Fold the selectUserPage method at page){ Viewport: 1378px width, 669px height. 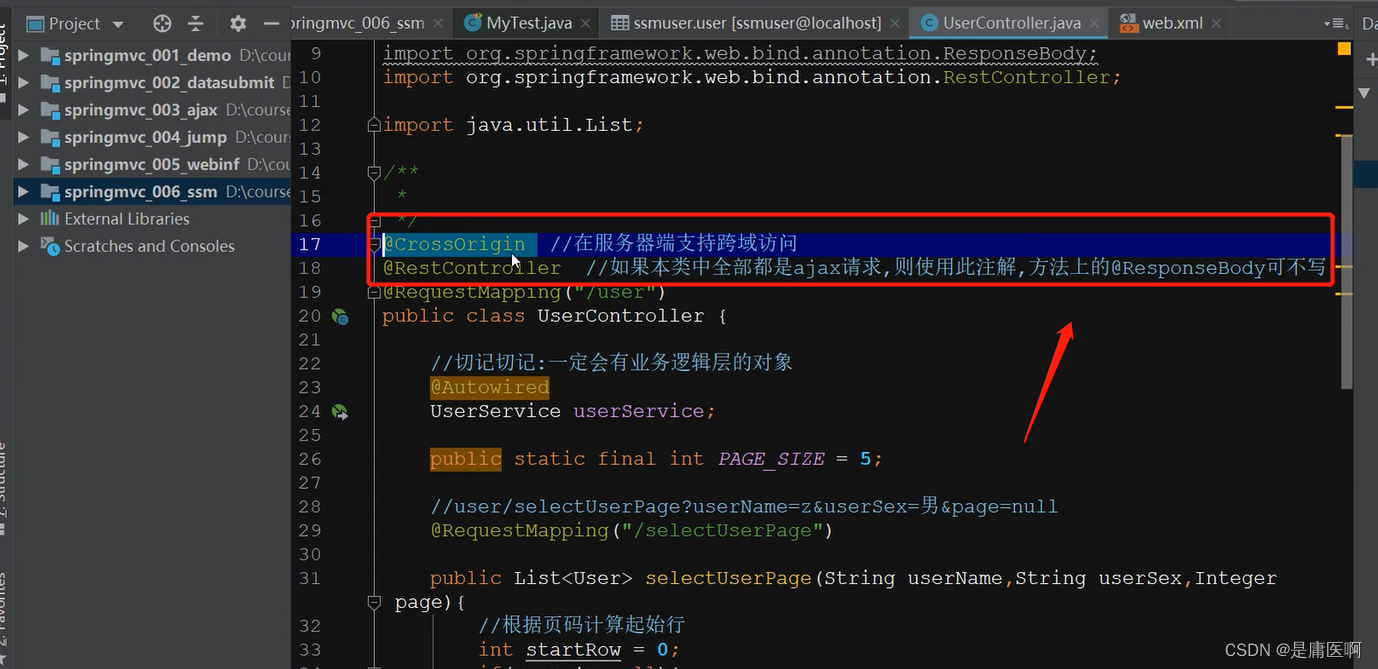[374, 602]
